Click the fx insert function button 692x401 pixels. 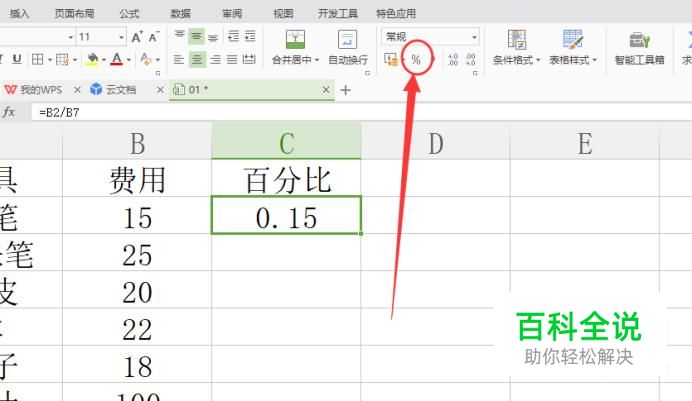[9, 112]
